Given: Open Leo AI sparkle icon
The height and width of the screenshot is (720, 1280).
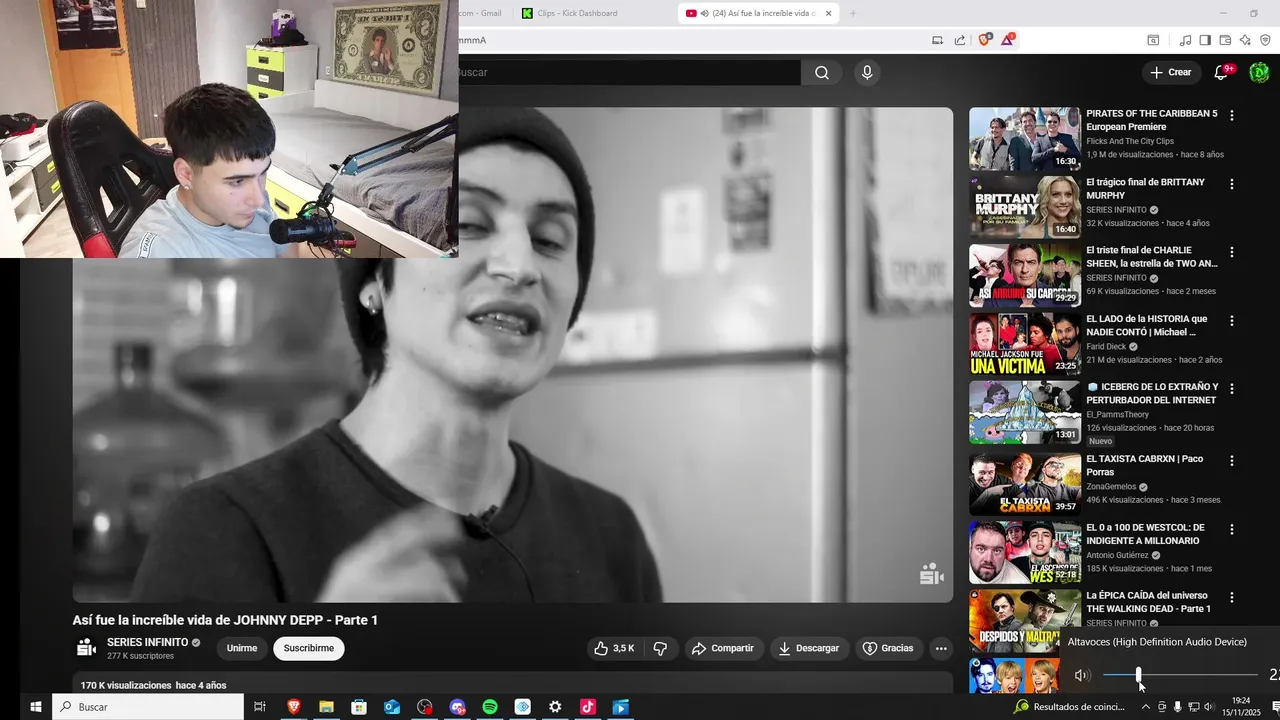Looking at the screenshot, I should tap(1245, 40).
